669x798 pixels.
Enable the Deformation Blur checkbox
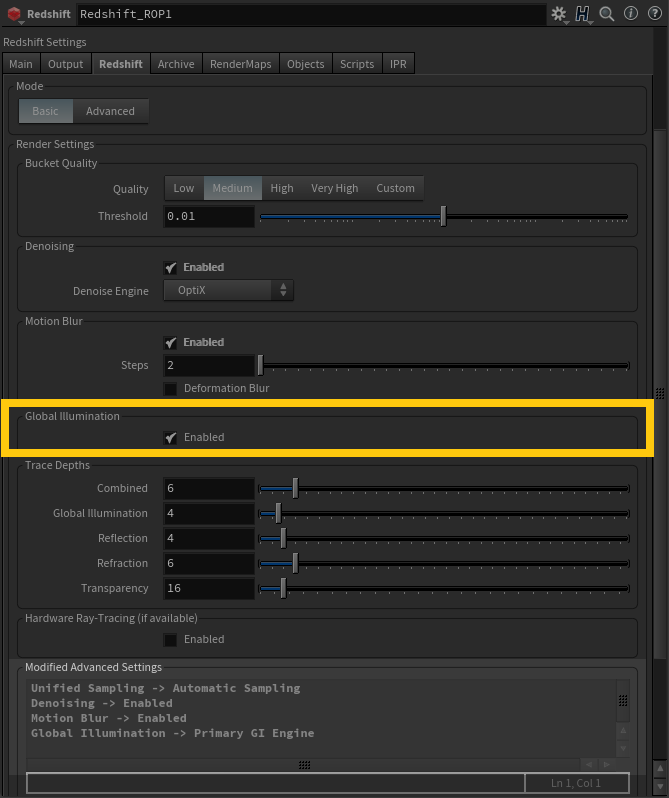point(171,388)
